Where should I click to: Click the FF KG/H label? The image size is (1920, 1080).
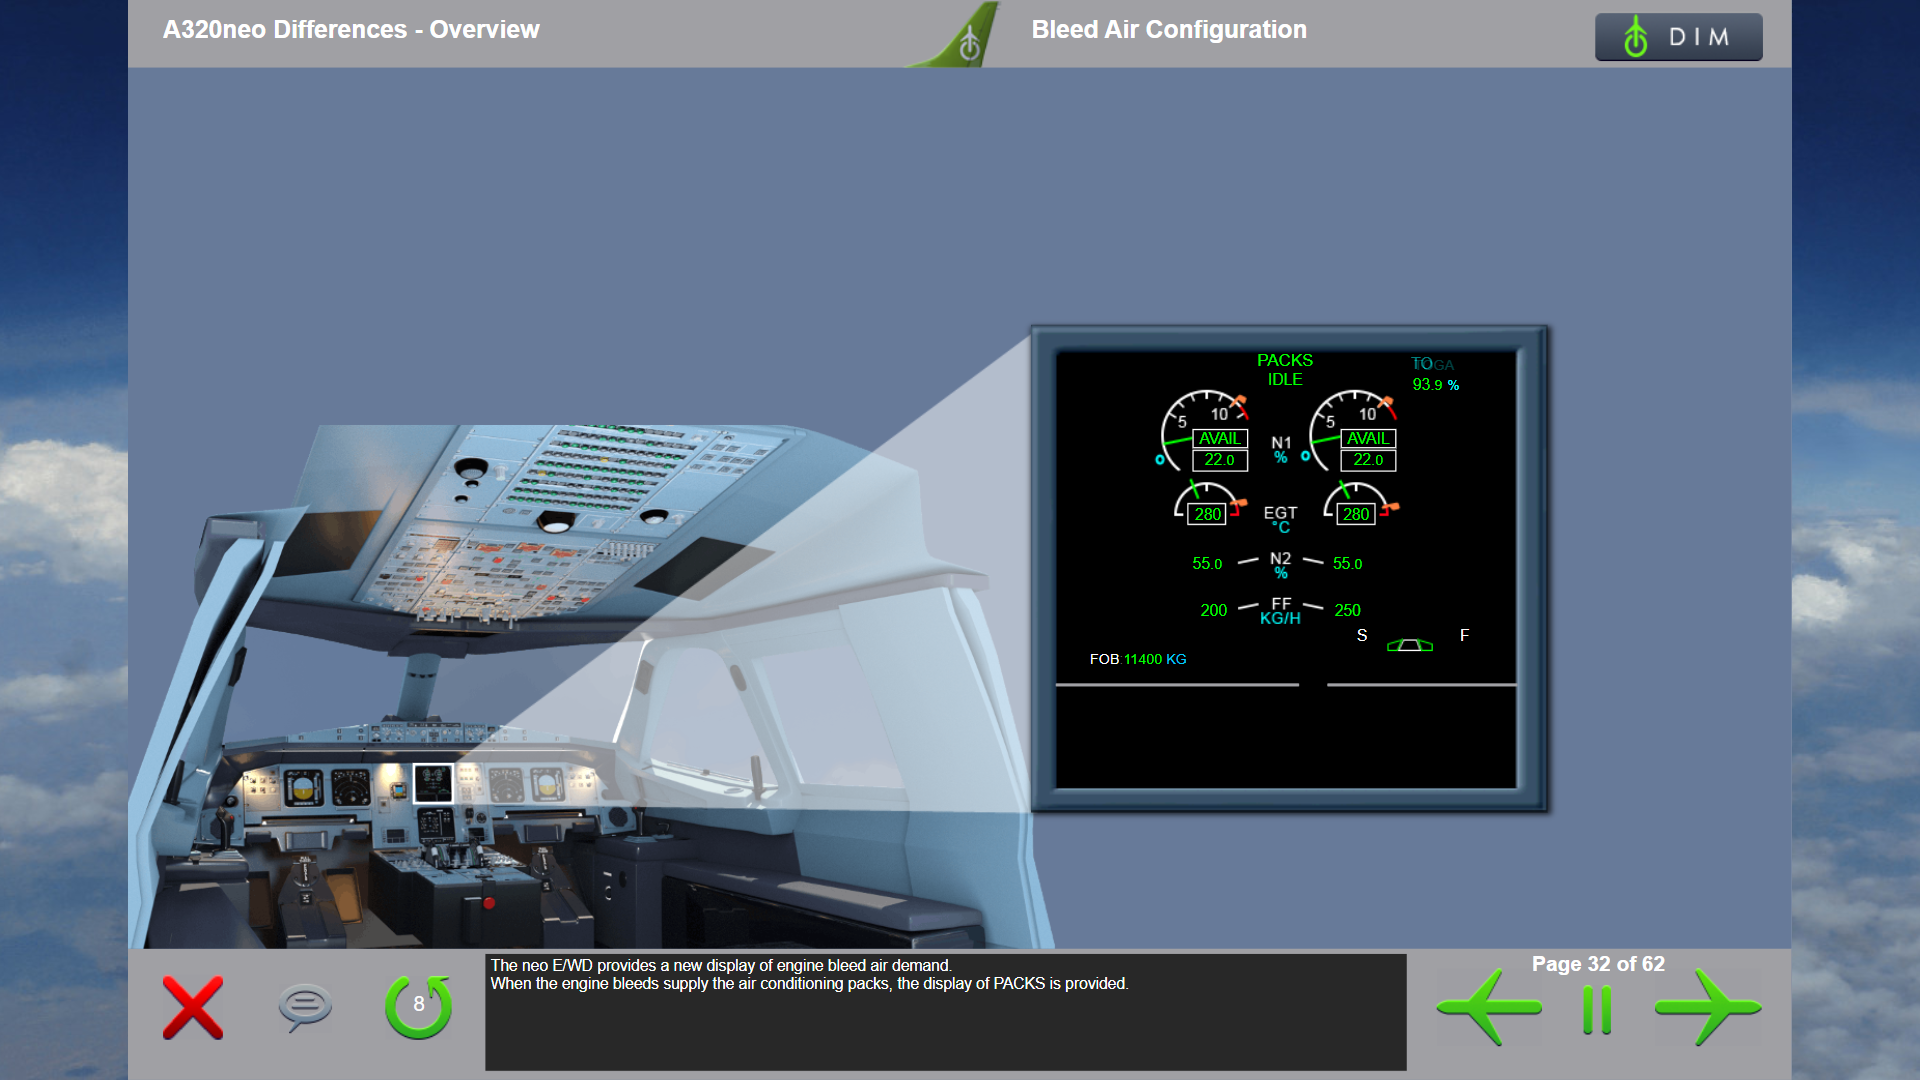pyautogui.click(x=1280, y=611)
